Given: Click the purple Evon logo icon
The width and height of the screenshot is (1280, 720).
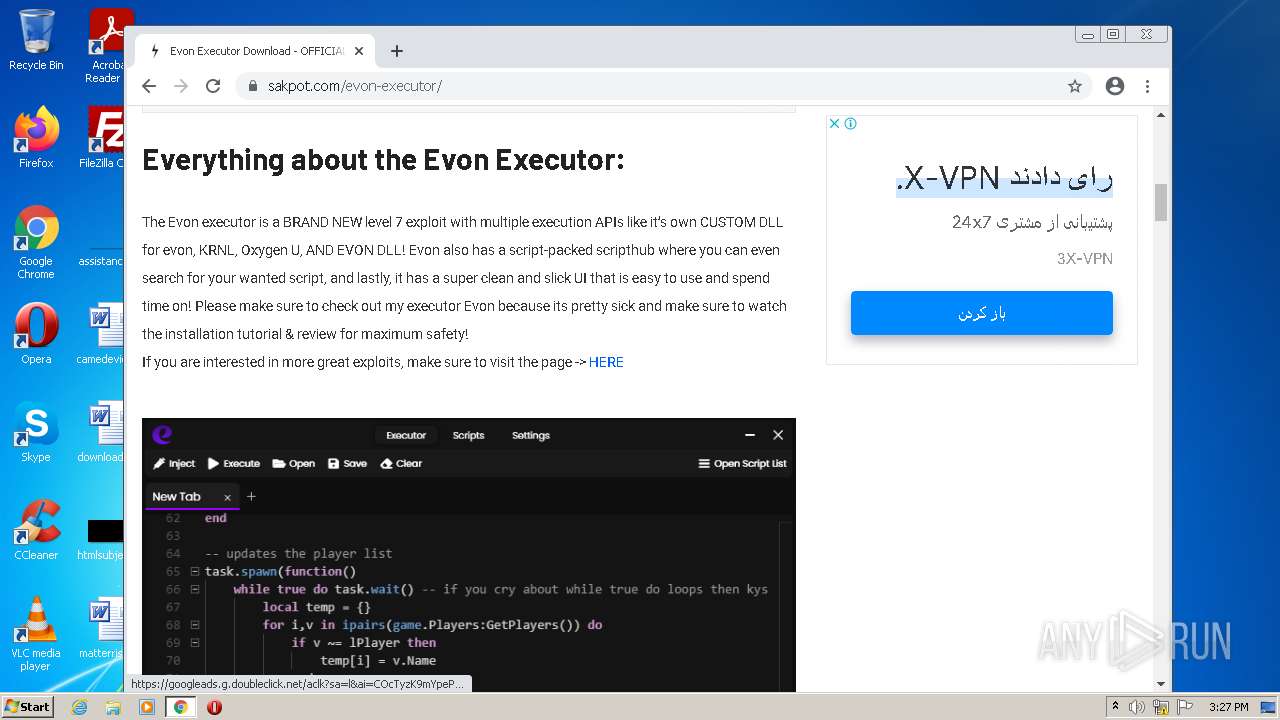Looking at the screenshot, I should [162, 435].
